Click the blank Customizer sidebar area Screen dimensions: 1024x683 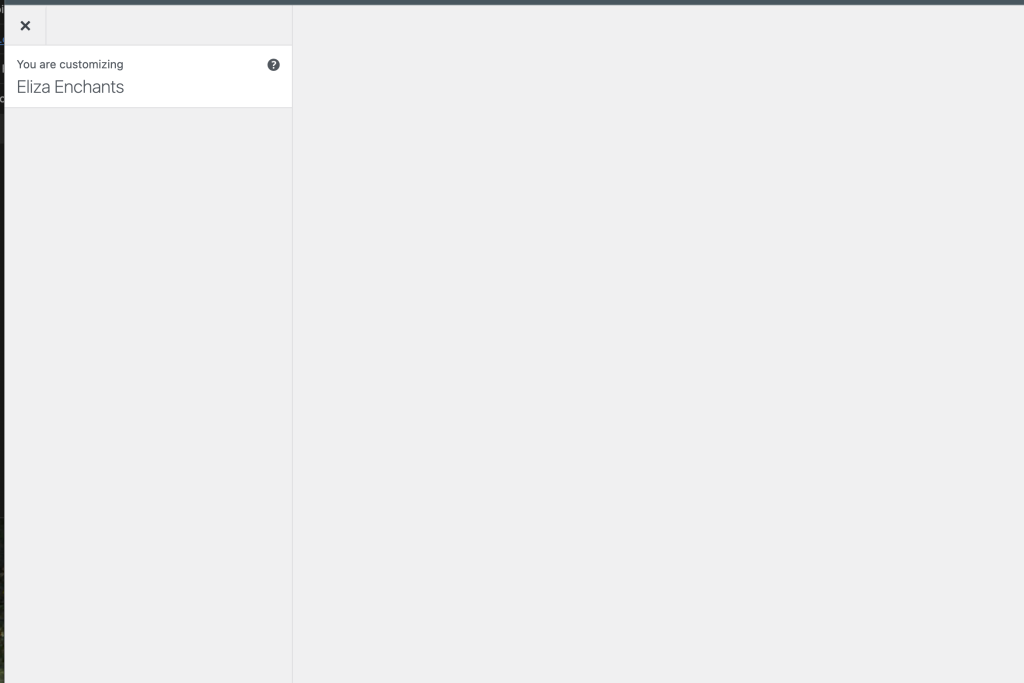(148, 395)
